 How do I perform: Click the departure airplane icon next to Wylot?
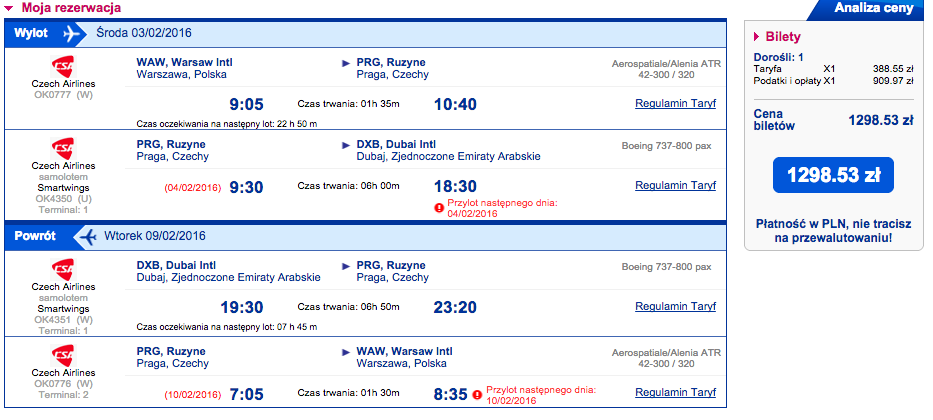click(x=71, y=33)
